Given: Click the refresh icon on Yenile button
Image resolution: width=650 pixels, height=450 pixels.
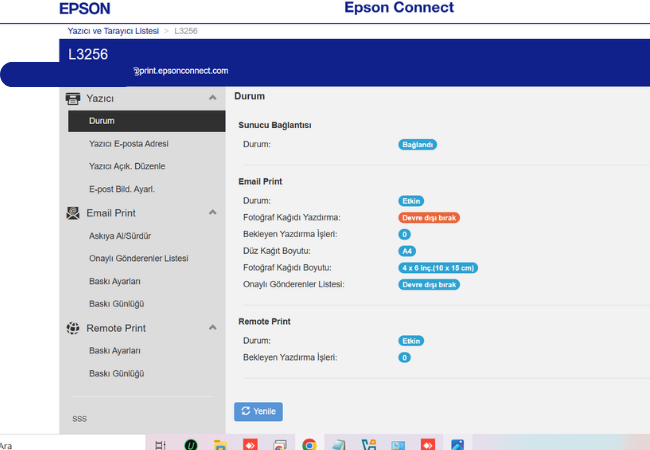Looking at the screenshot, I should pos(245,411).
